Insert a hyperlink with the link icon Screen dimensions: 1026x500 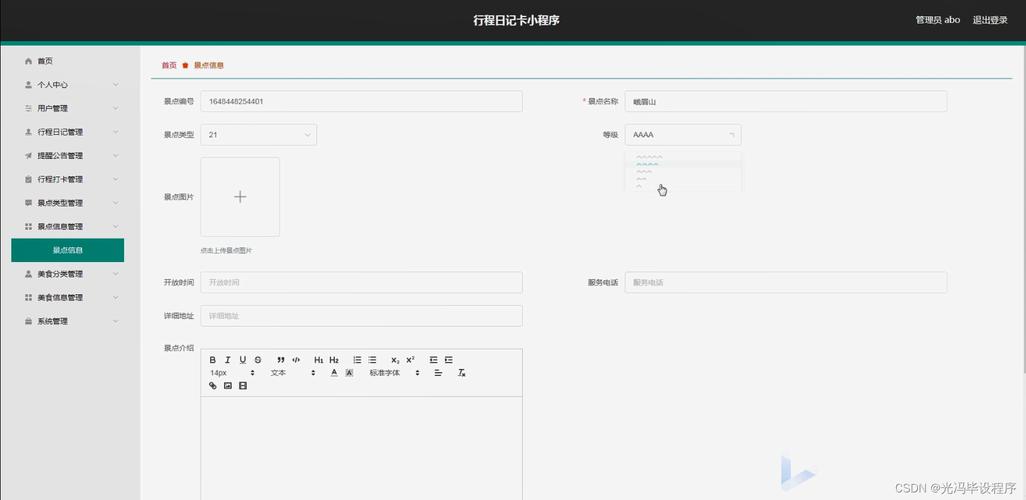click(x=213, y=386)
